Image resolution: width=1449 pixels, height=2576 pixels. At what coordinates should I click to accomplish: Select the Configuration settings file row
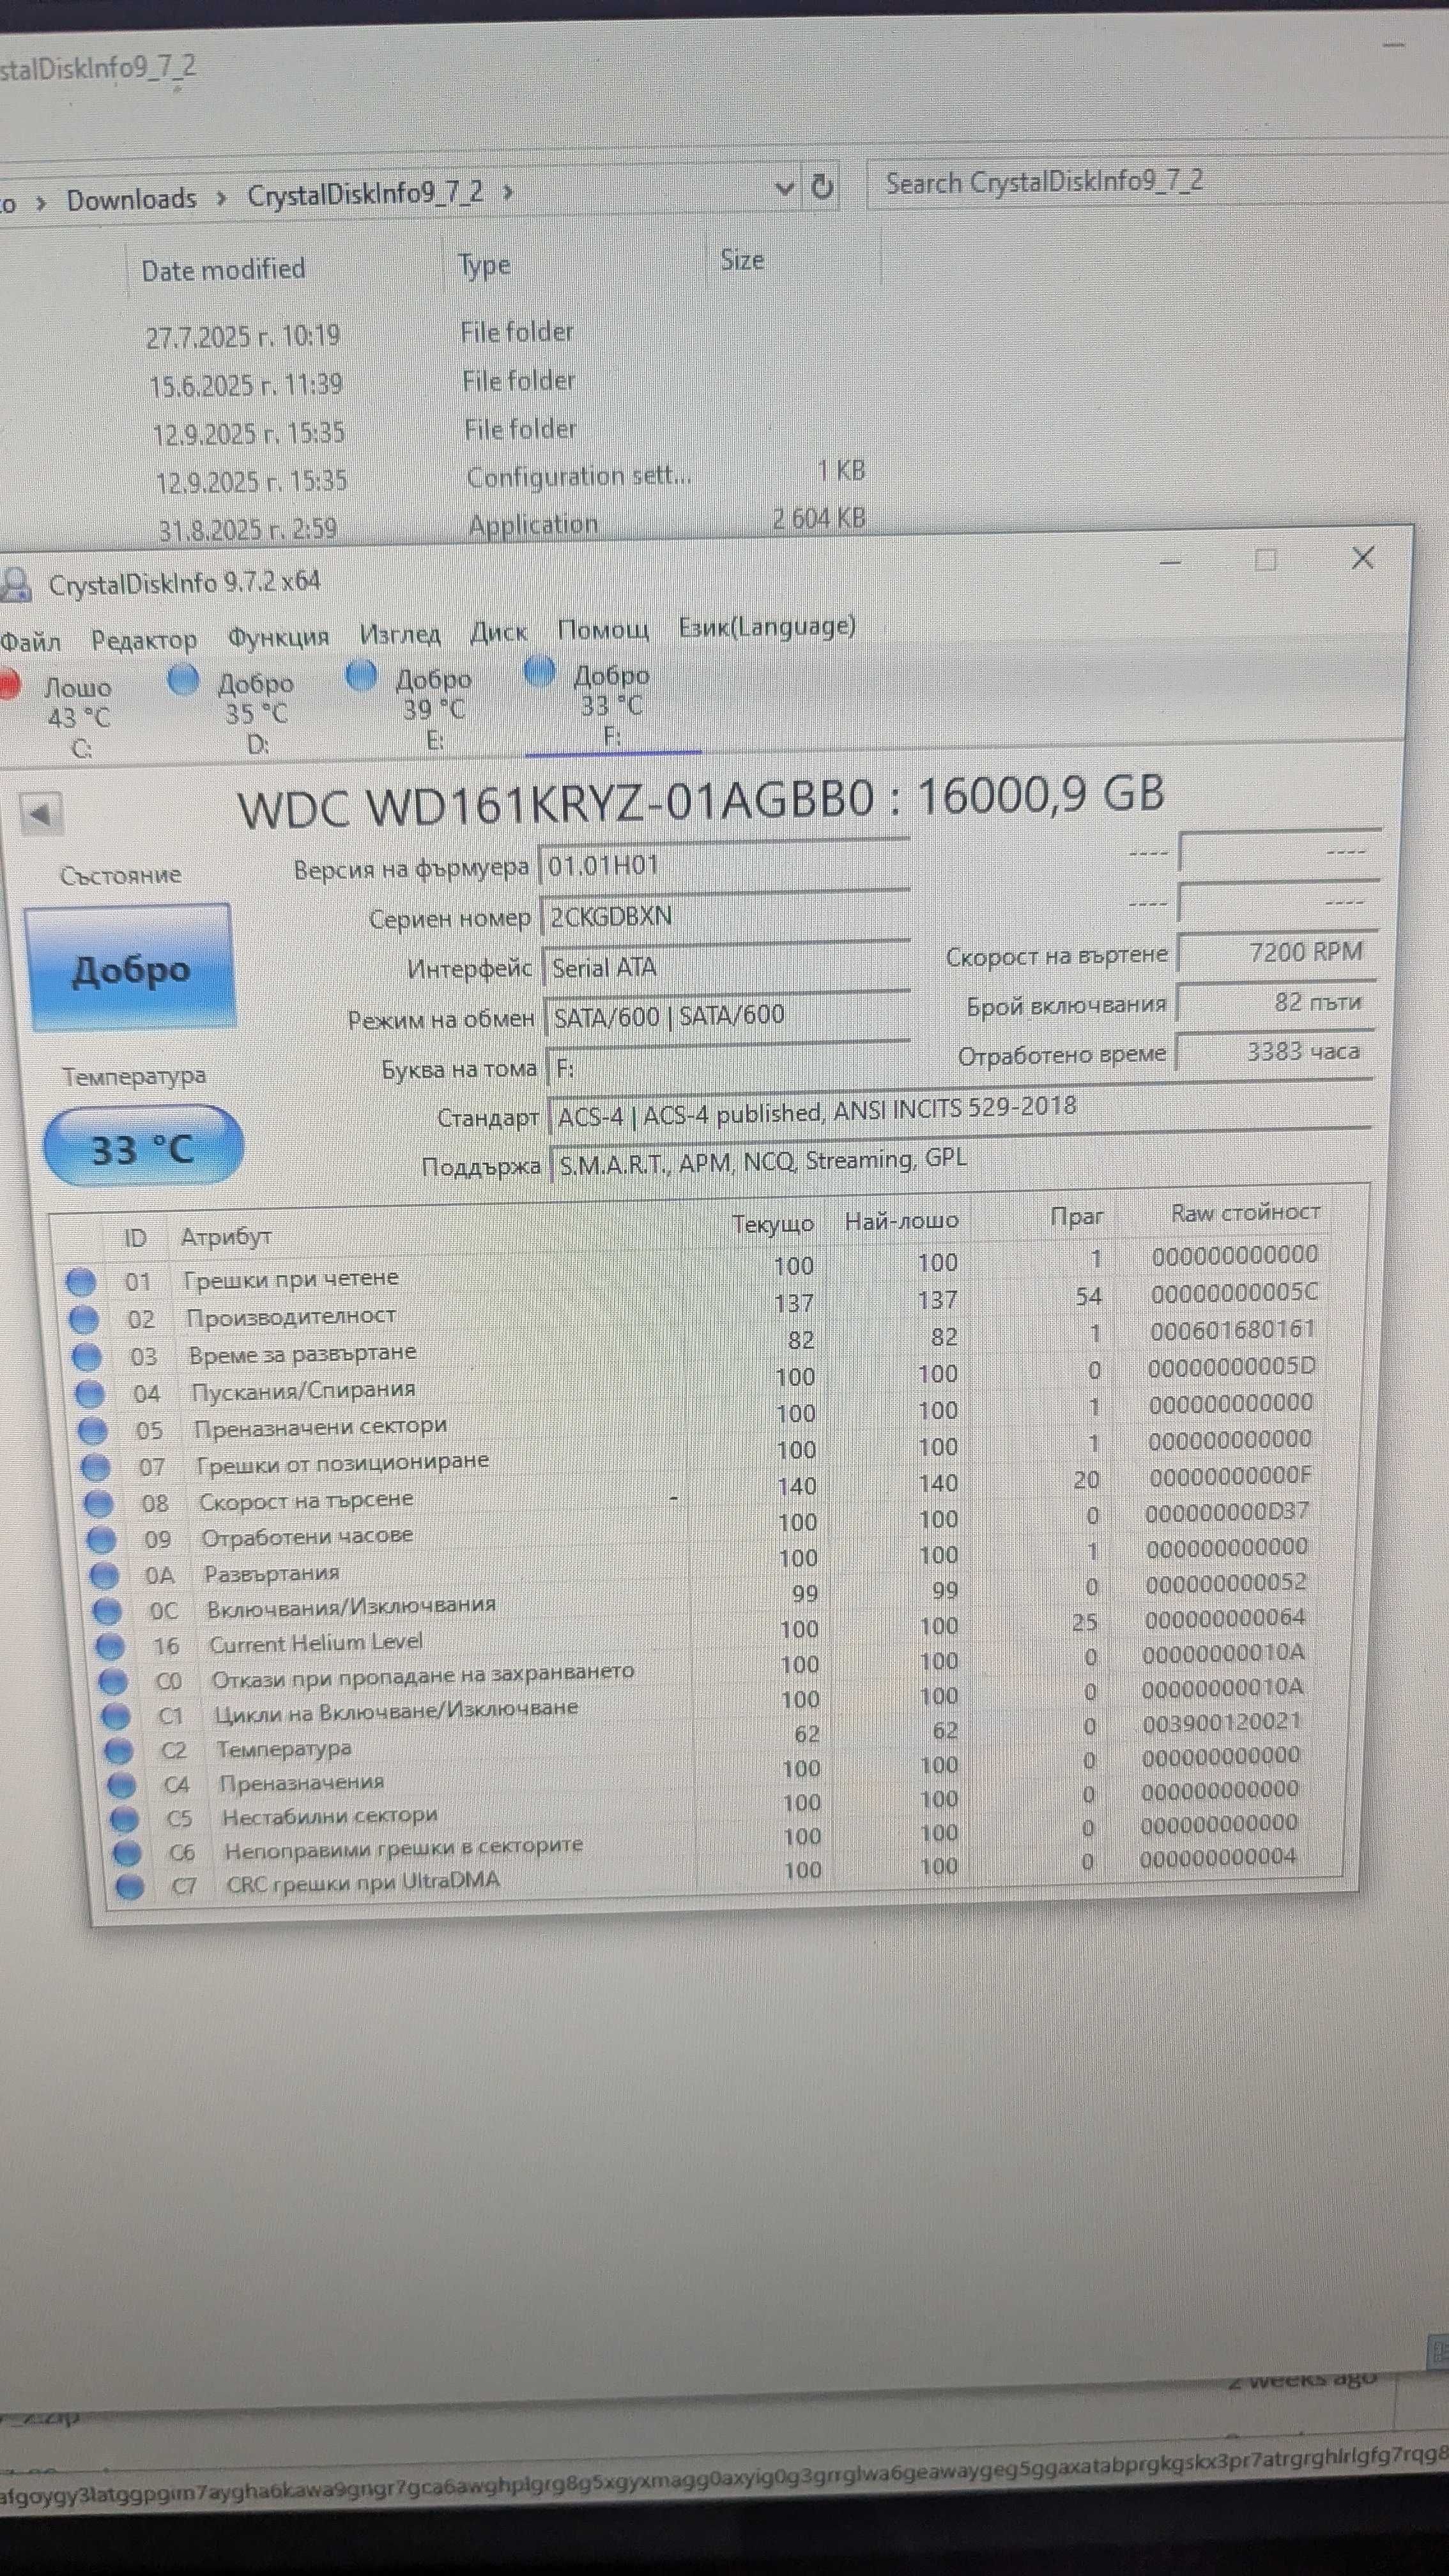coord(510,477)
